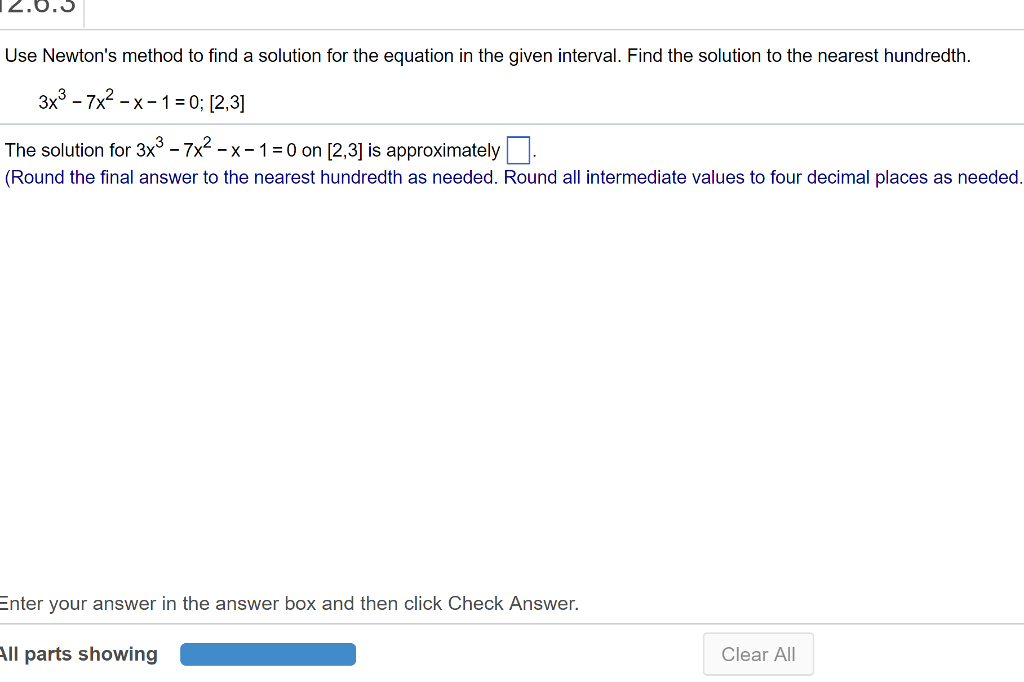Clear all entered answers
This screenshot has height=682, width=1024.
pos(758,654)
